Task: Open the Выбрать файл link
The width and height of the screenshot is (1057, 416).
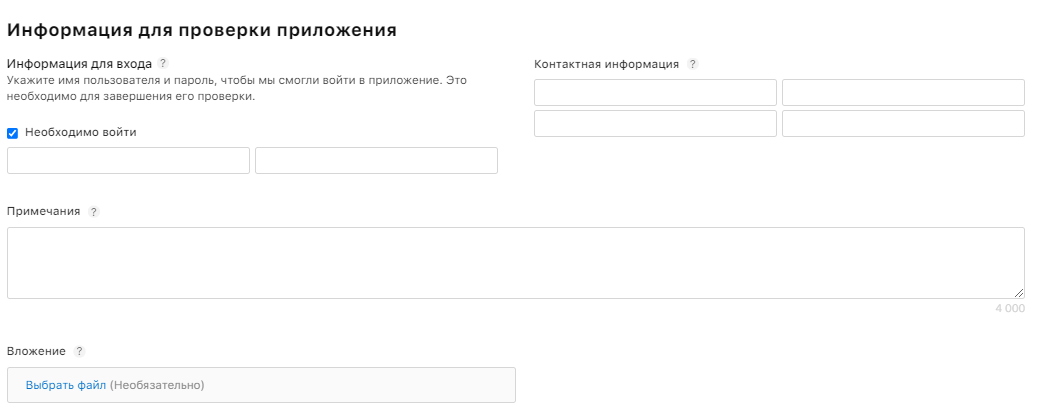Action: tap(66, 386)
